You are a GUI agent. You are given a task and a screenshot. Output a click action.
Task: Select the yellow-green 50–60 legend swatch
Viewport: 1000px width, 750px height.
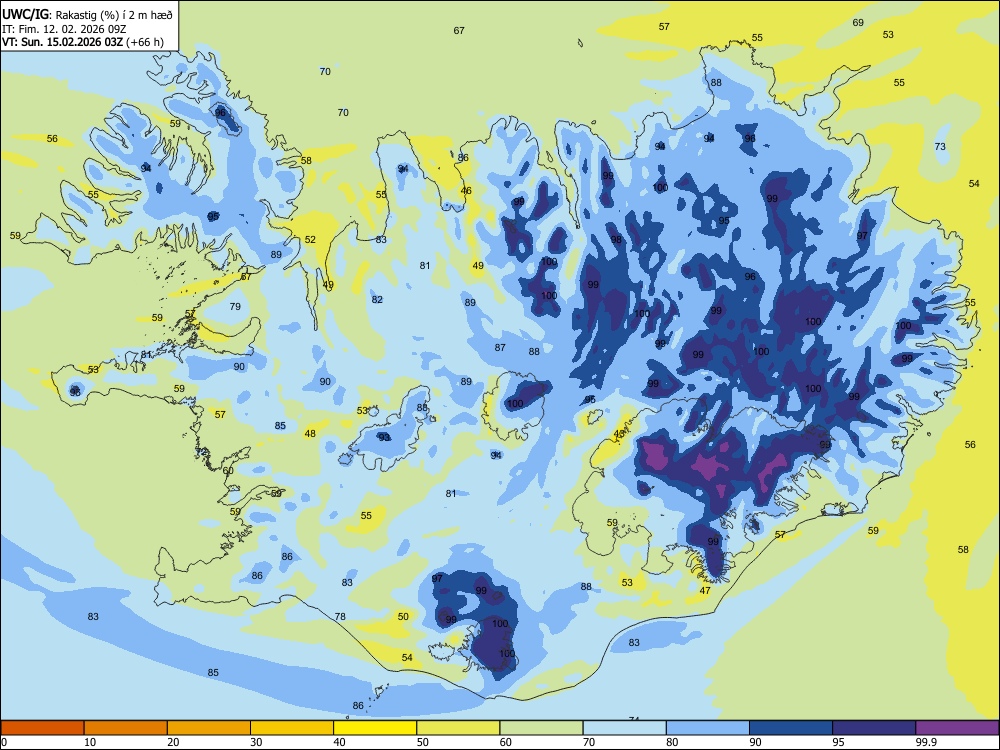tap(458, 728)
